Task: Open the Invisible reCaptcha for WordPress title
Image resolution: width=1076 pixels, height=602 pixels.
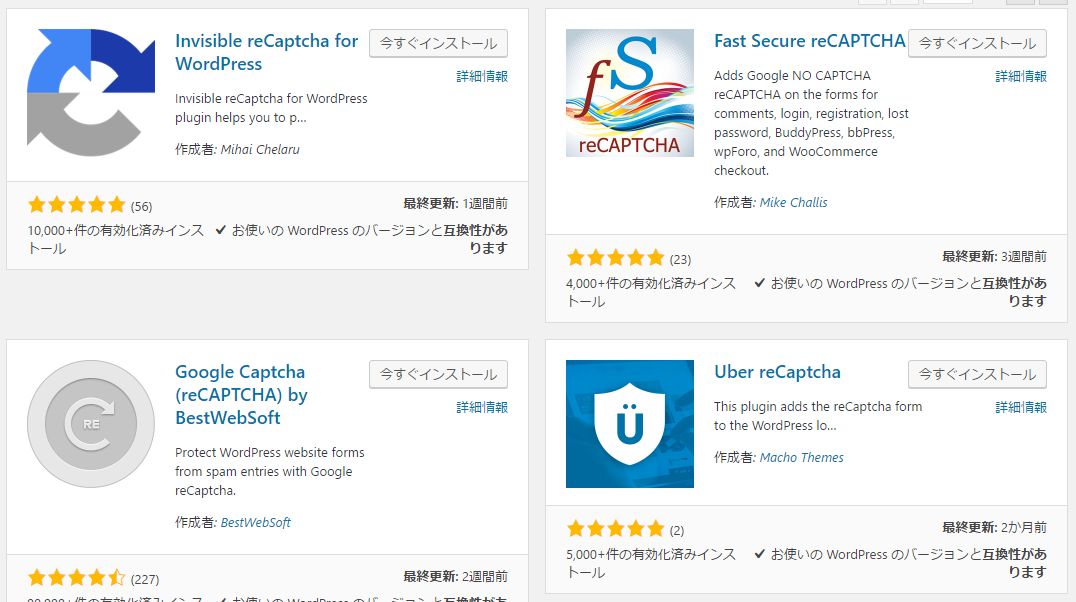Action: [266, 52]
